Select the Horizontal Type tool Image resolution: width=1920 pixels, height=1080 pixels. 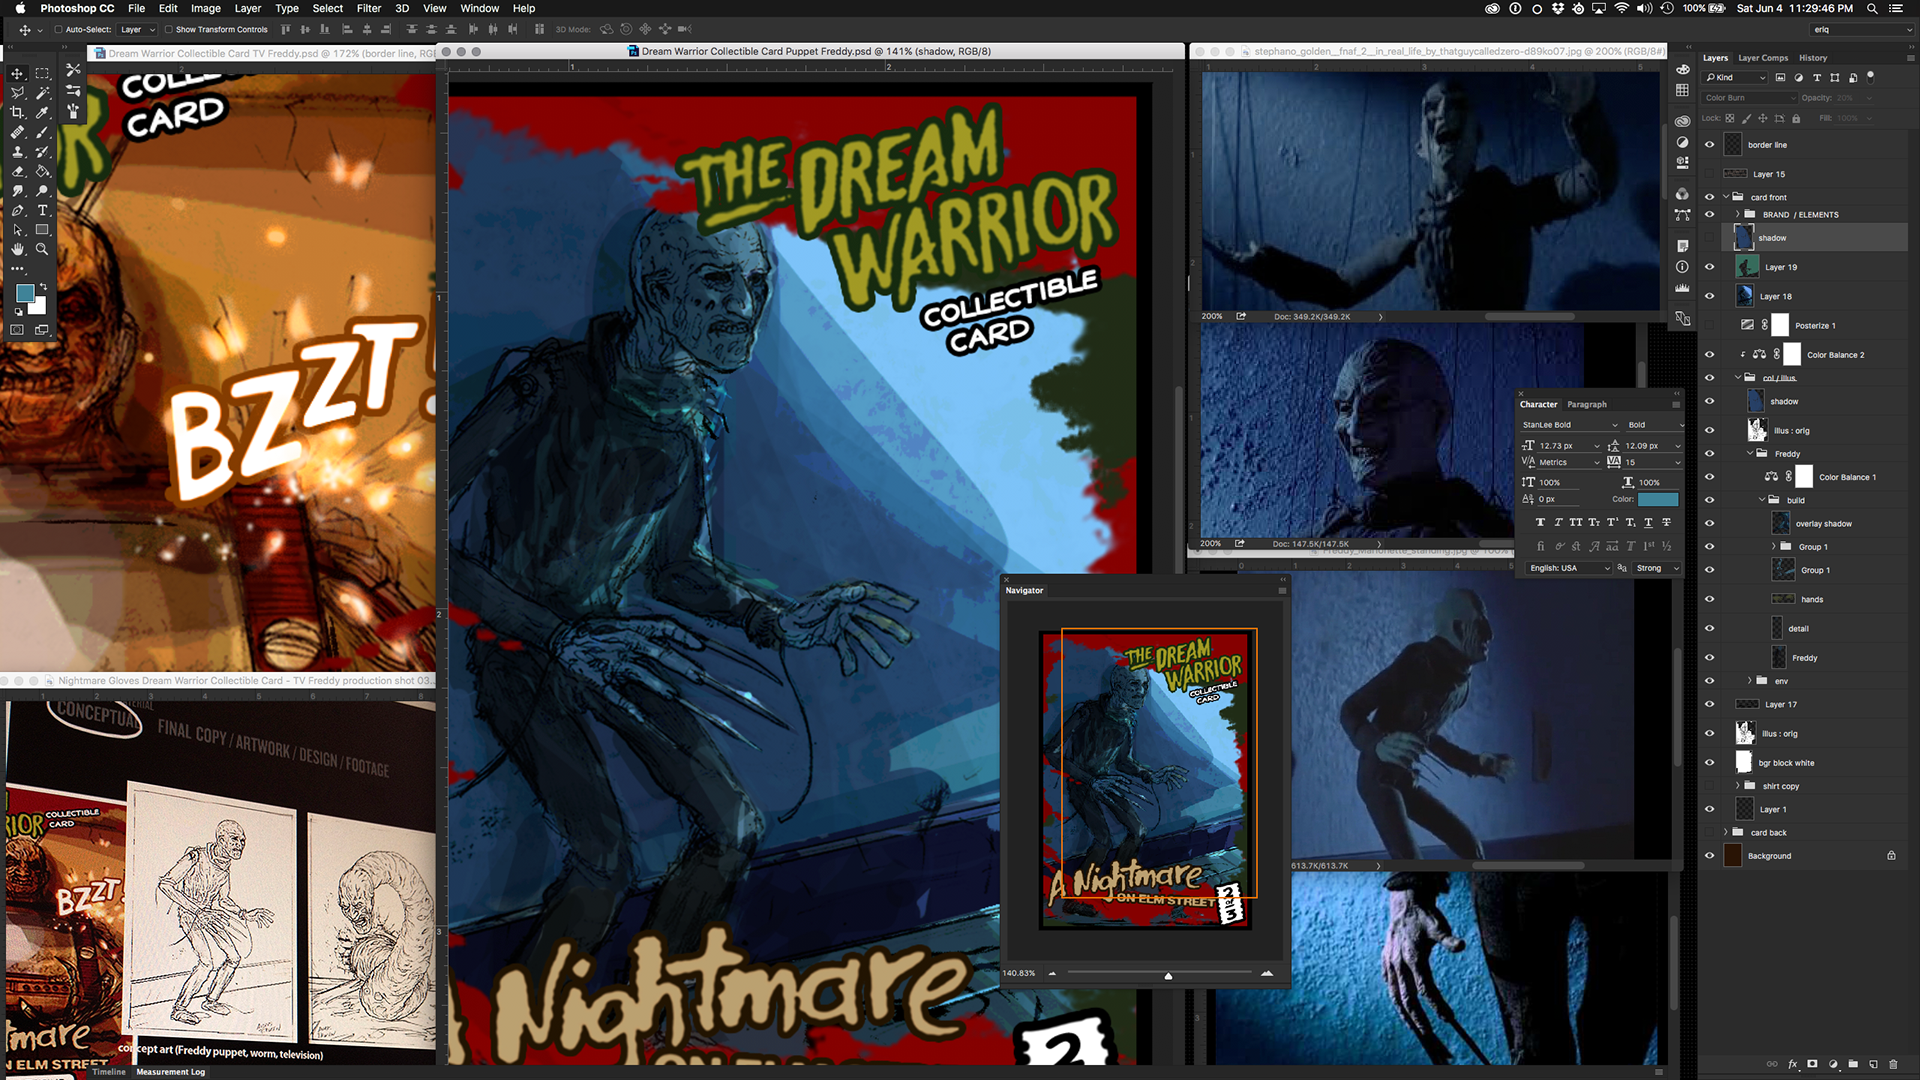[42, 210]
